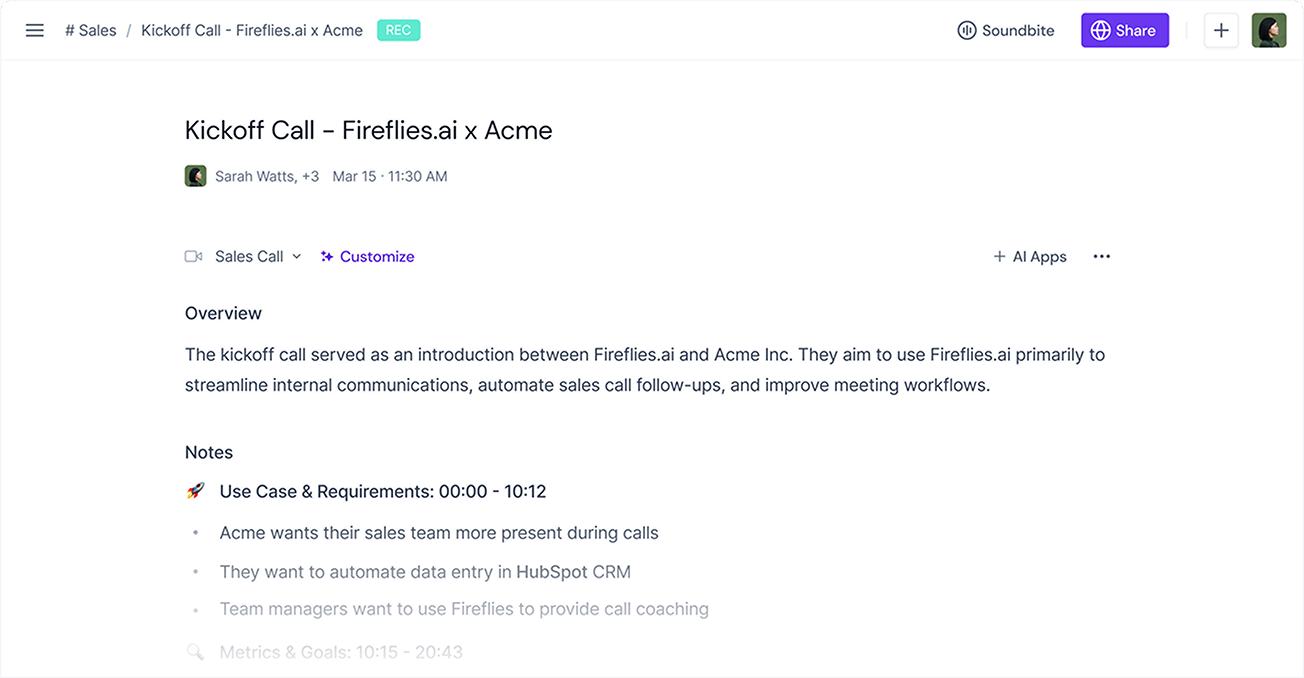
Task: Add AI Apps to the meeting
Action: [1030, 257]
